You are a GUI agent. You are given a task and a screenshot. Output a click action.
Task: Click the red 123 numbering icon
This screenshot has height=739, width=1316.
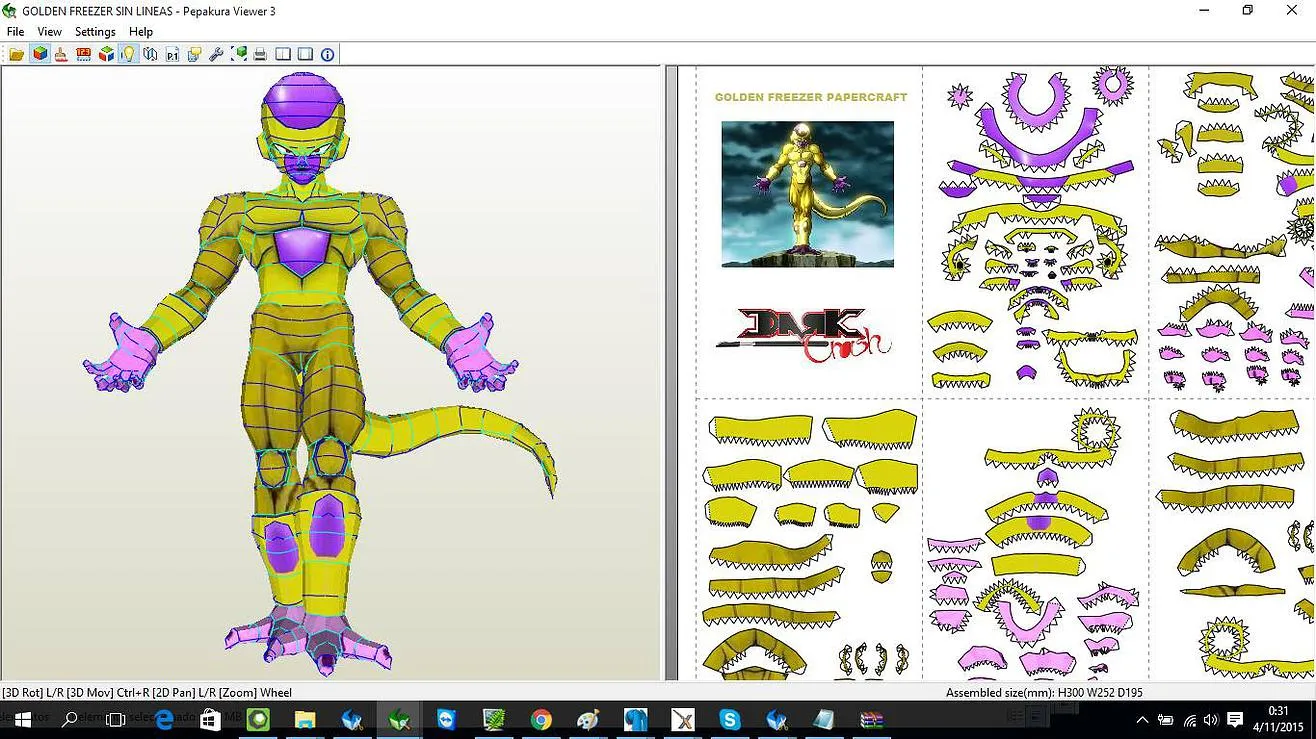coord(83,54)
